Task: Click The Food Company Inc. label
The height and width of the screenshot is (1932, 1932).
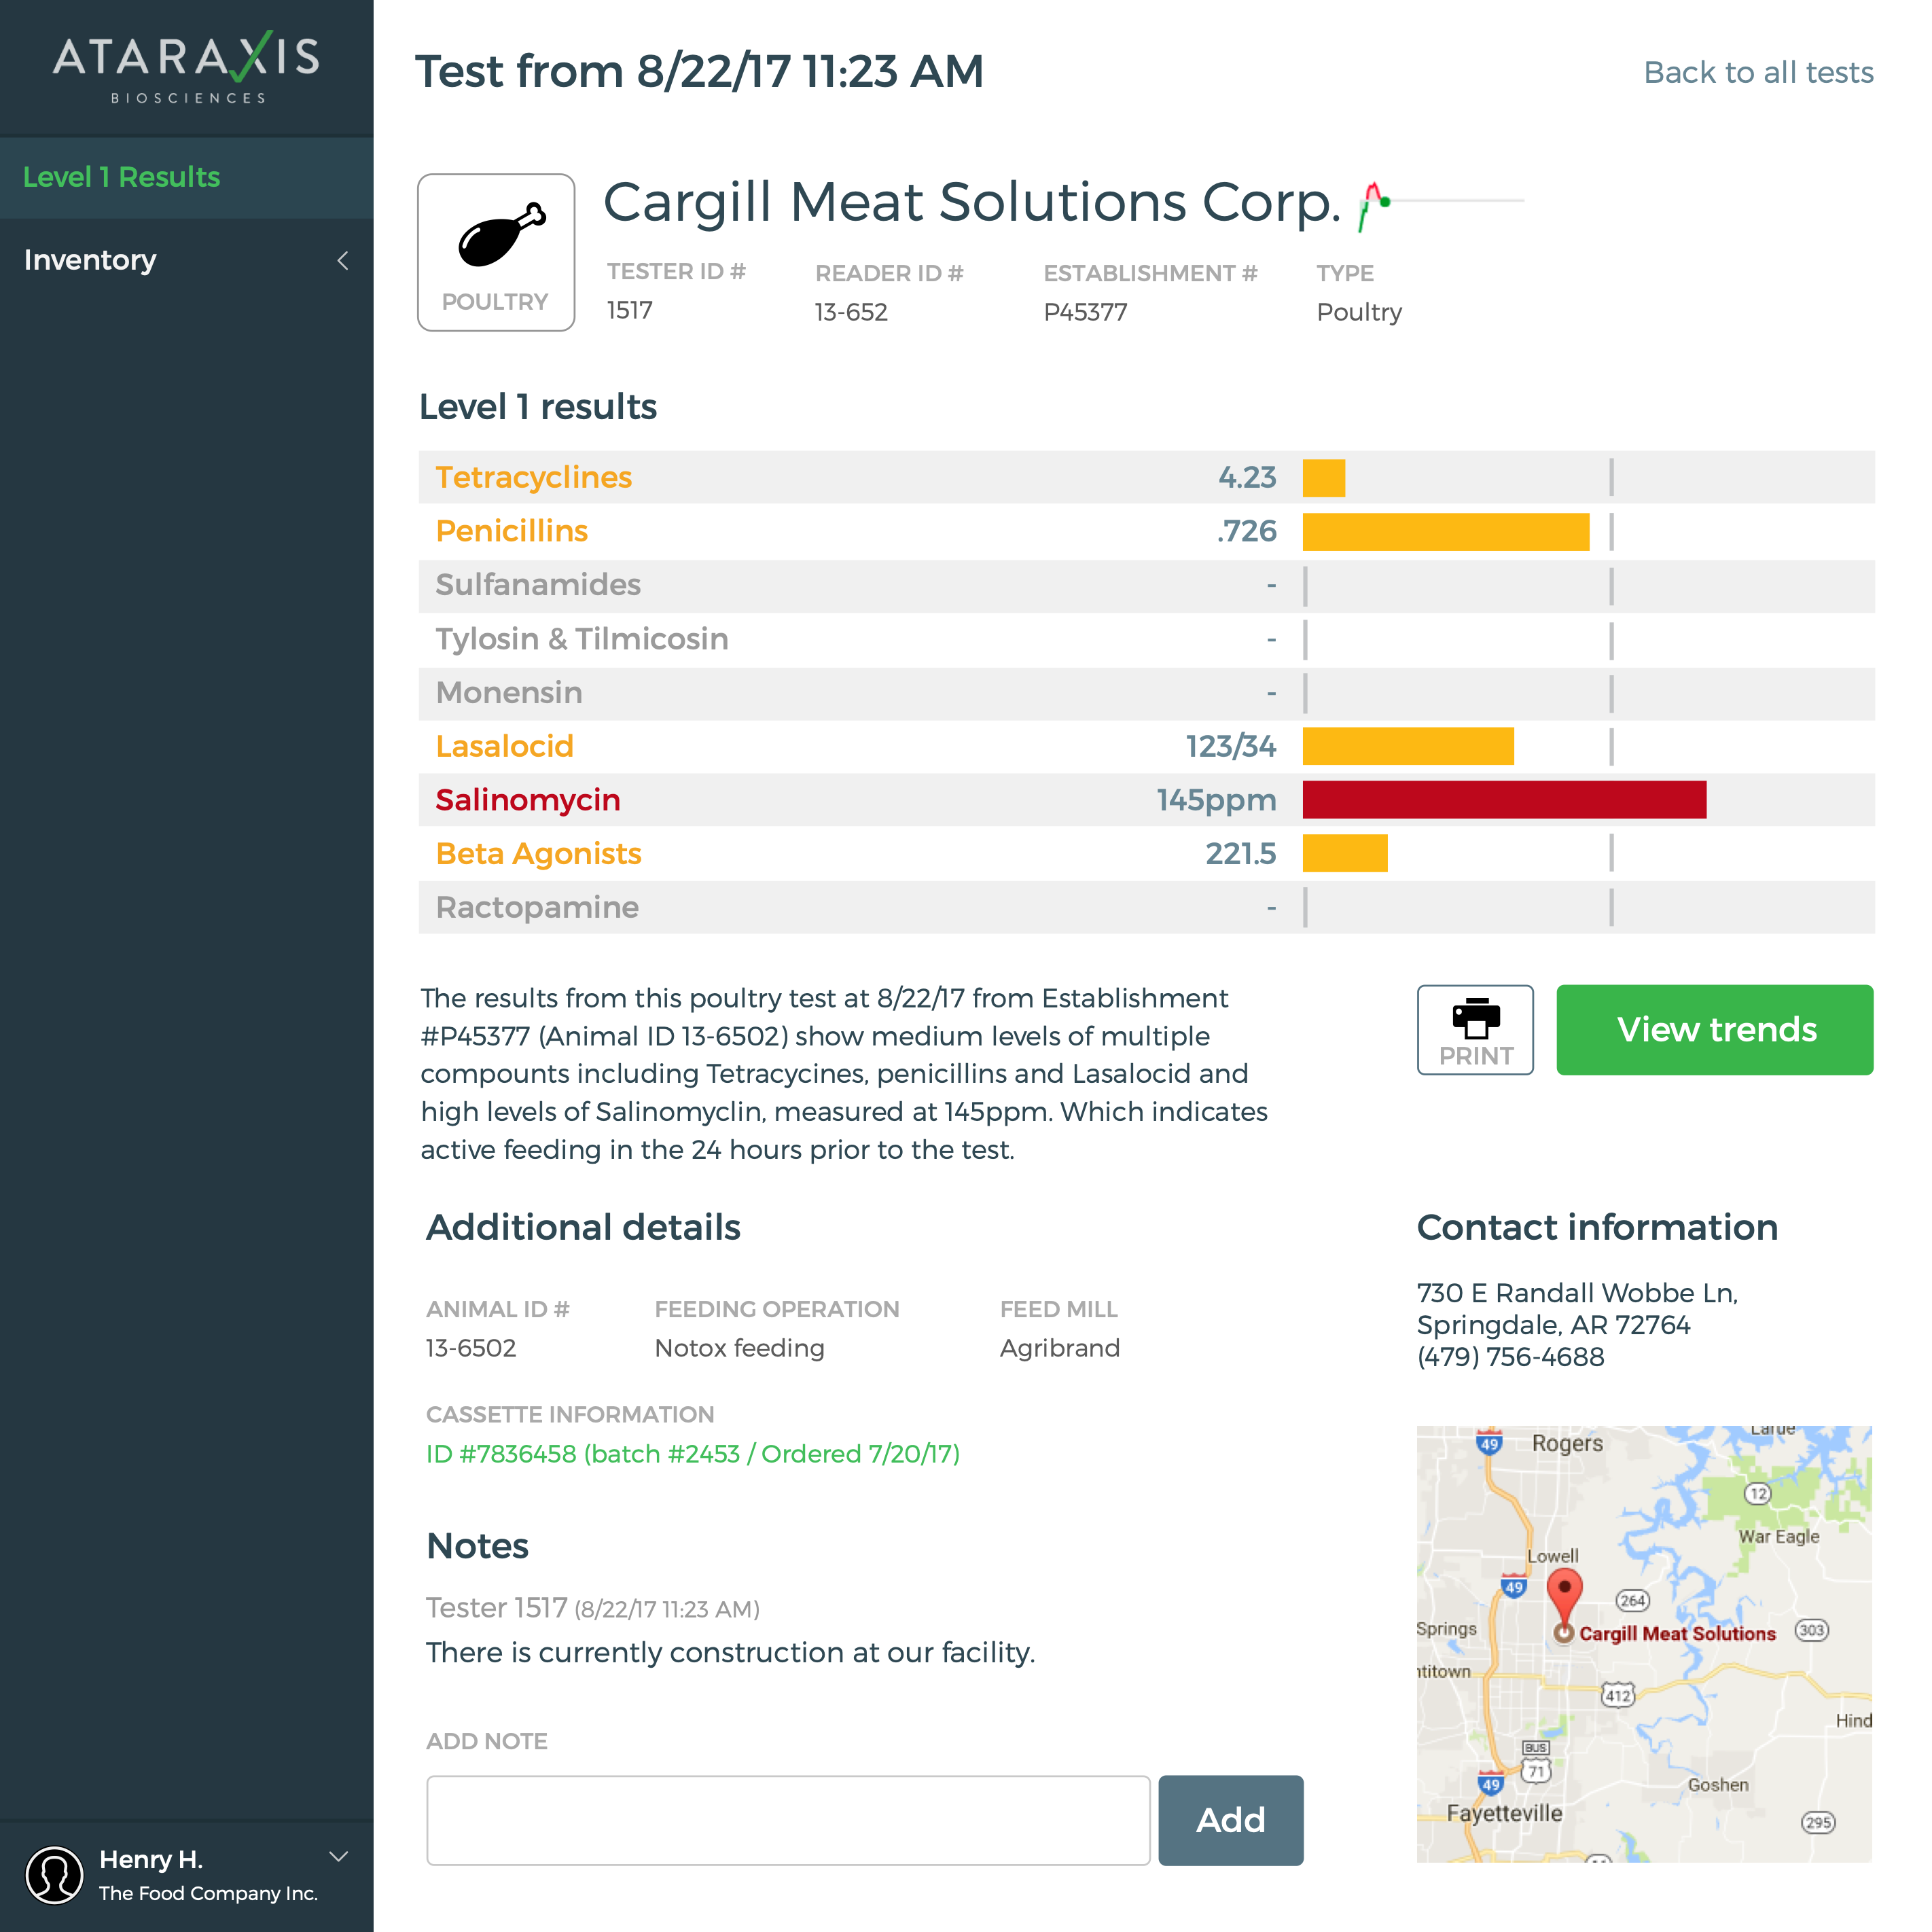Action: [x=208, y=1894]
